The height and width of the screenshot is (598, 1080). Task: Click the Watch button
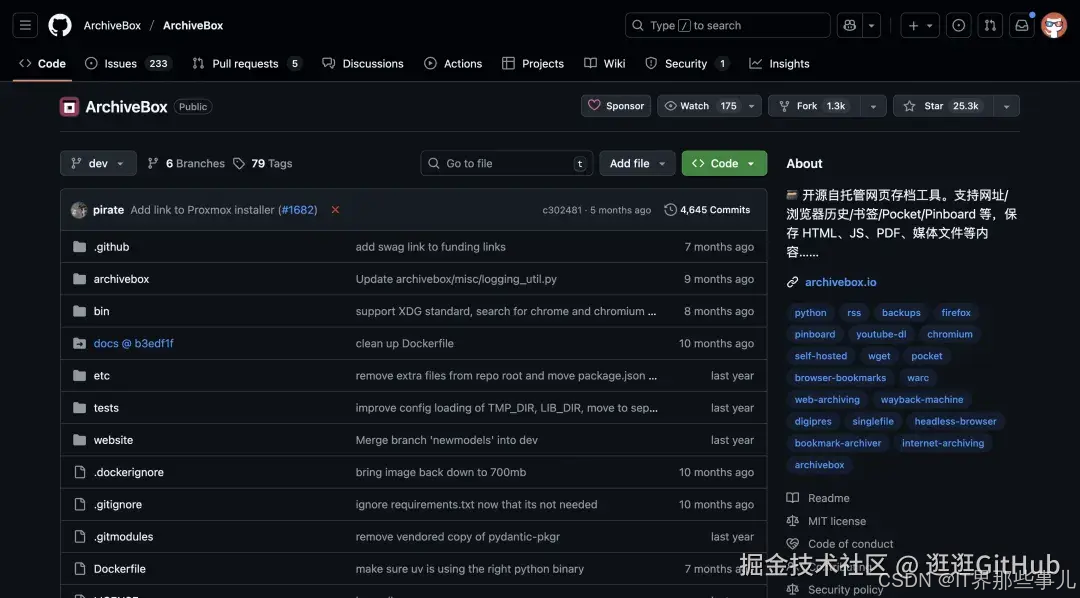(x=699, y=106)
